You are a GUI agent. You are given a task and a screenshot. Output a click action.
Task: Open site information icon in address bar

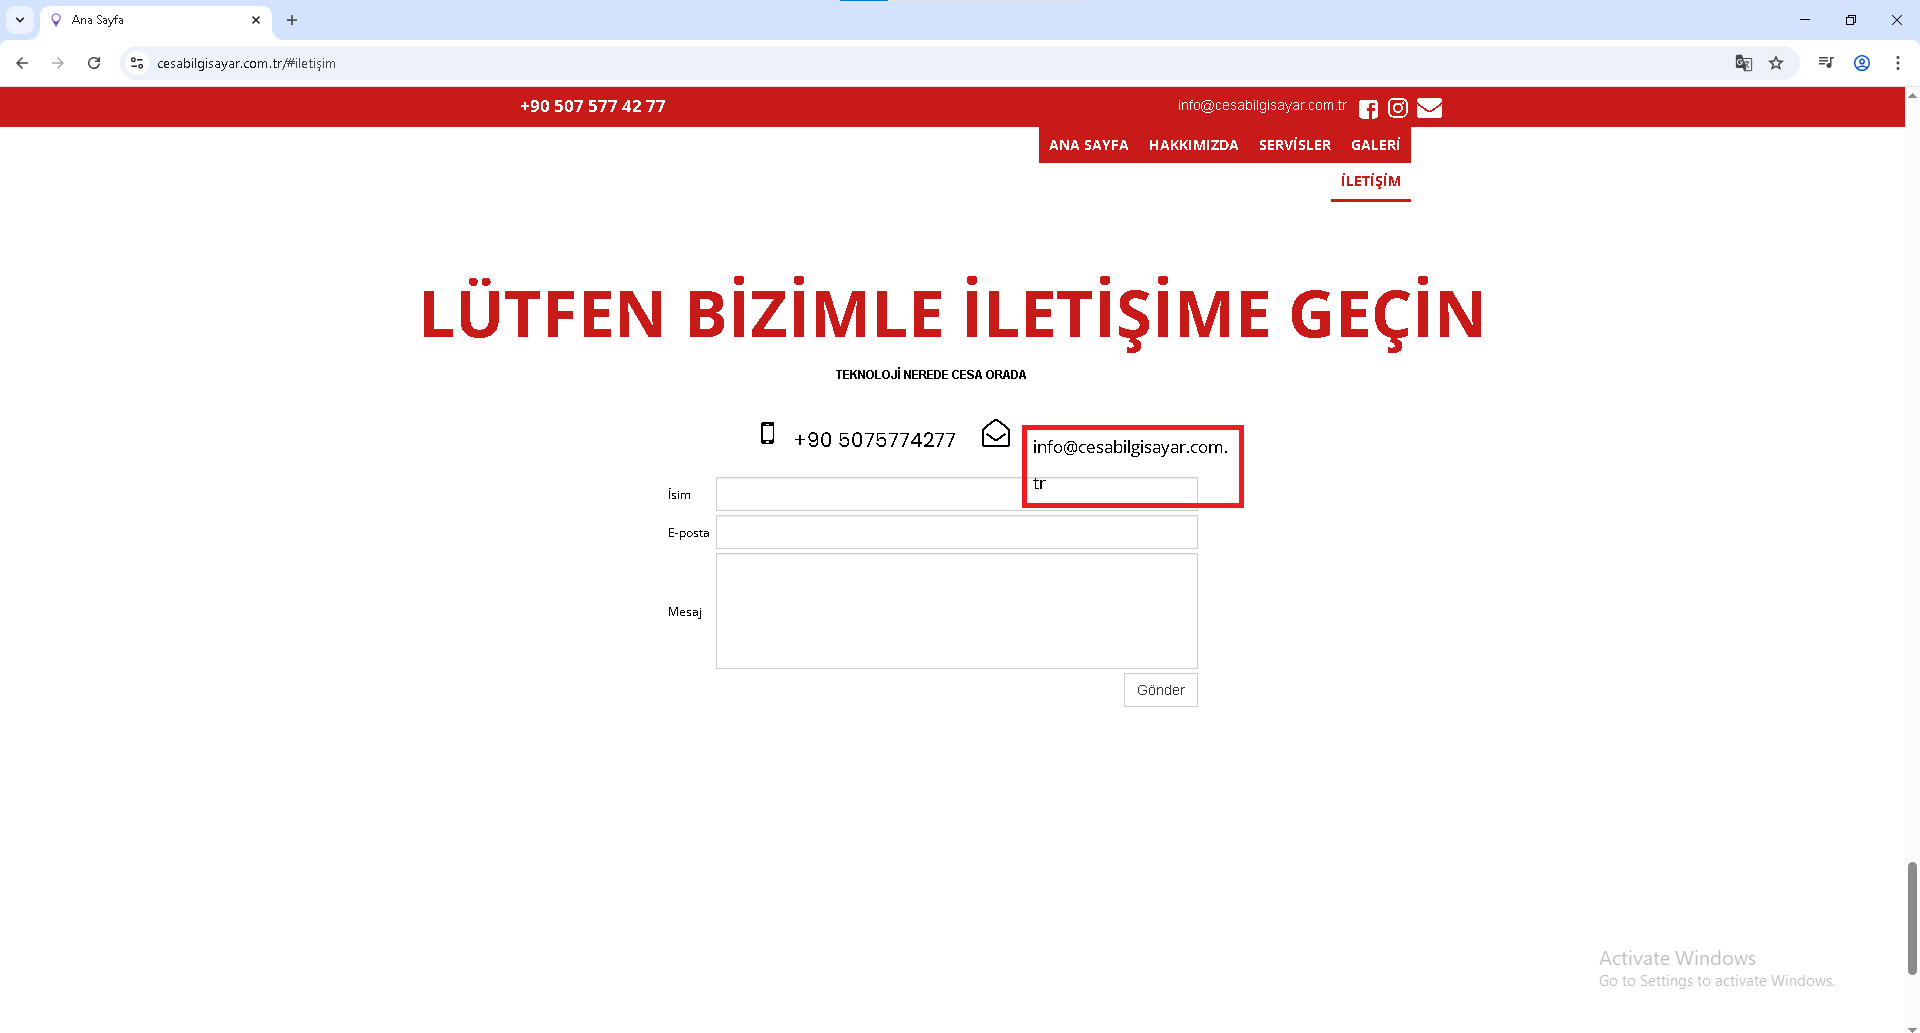coord(137,63)
